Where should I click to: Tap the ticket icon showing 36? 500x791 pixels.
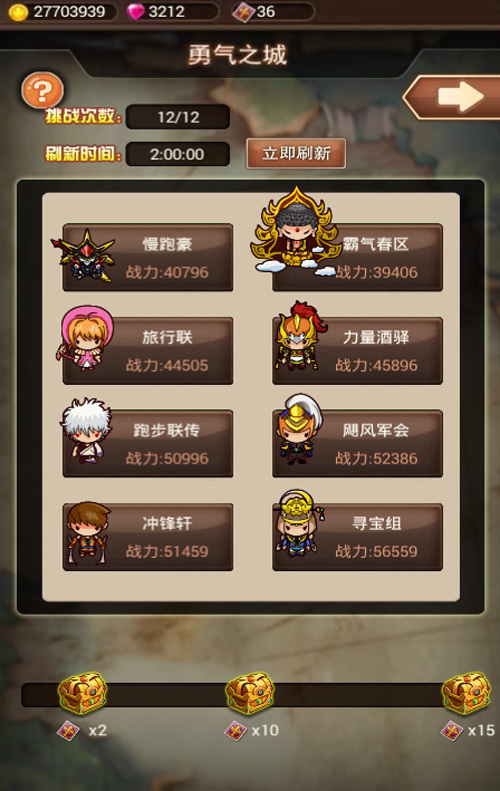click(x=243, y=12)
